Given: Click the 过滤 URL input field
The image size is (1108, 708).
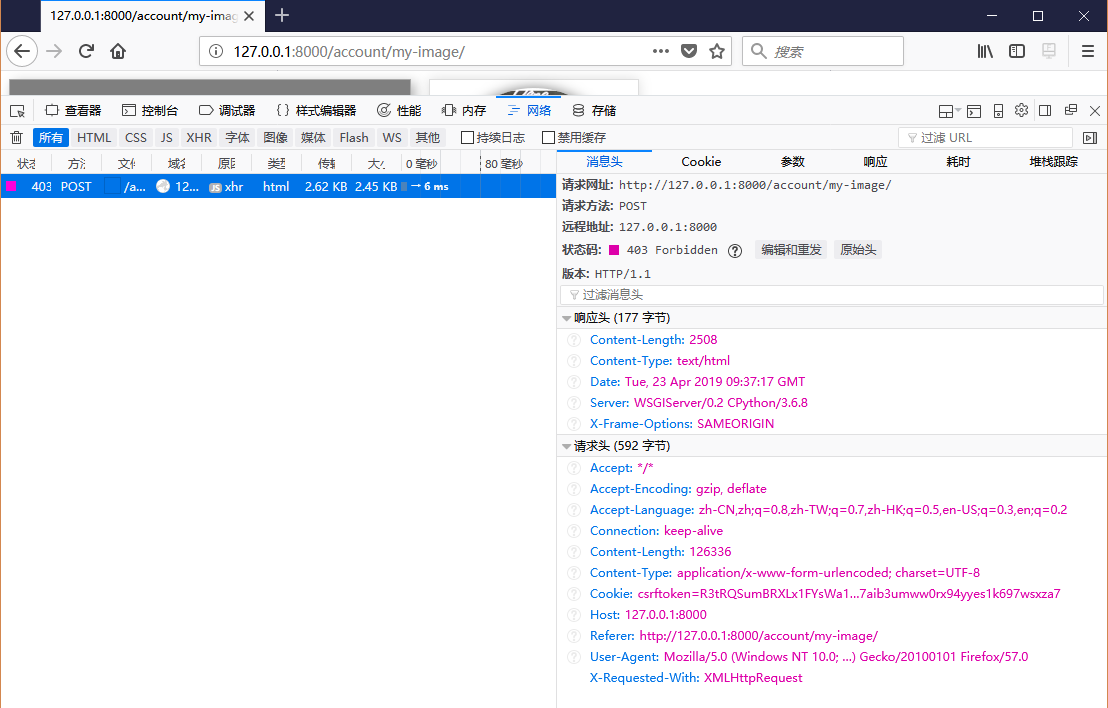Looking at the screenshot, I should tap(985, 138).
